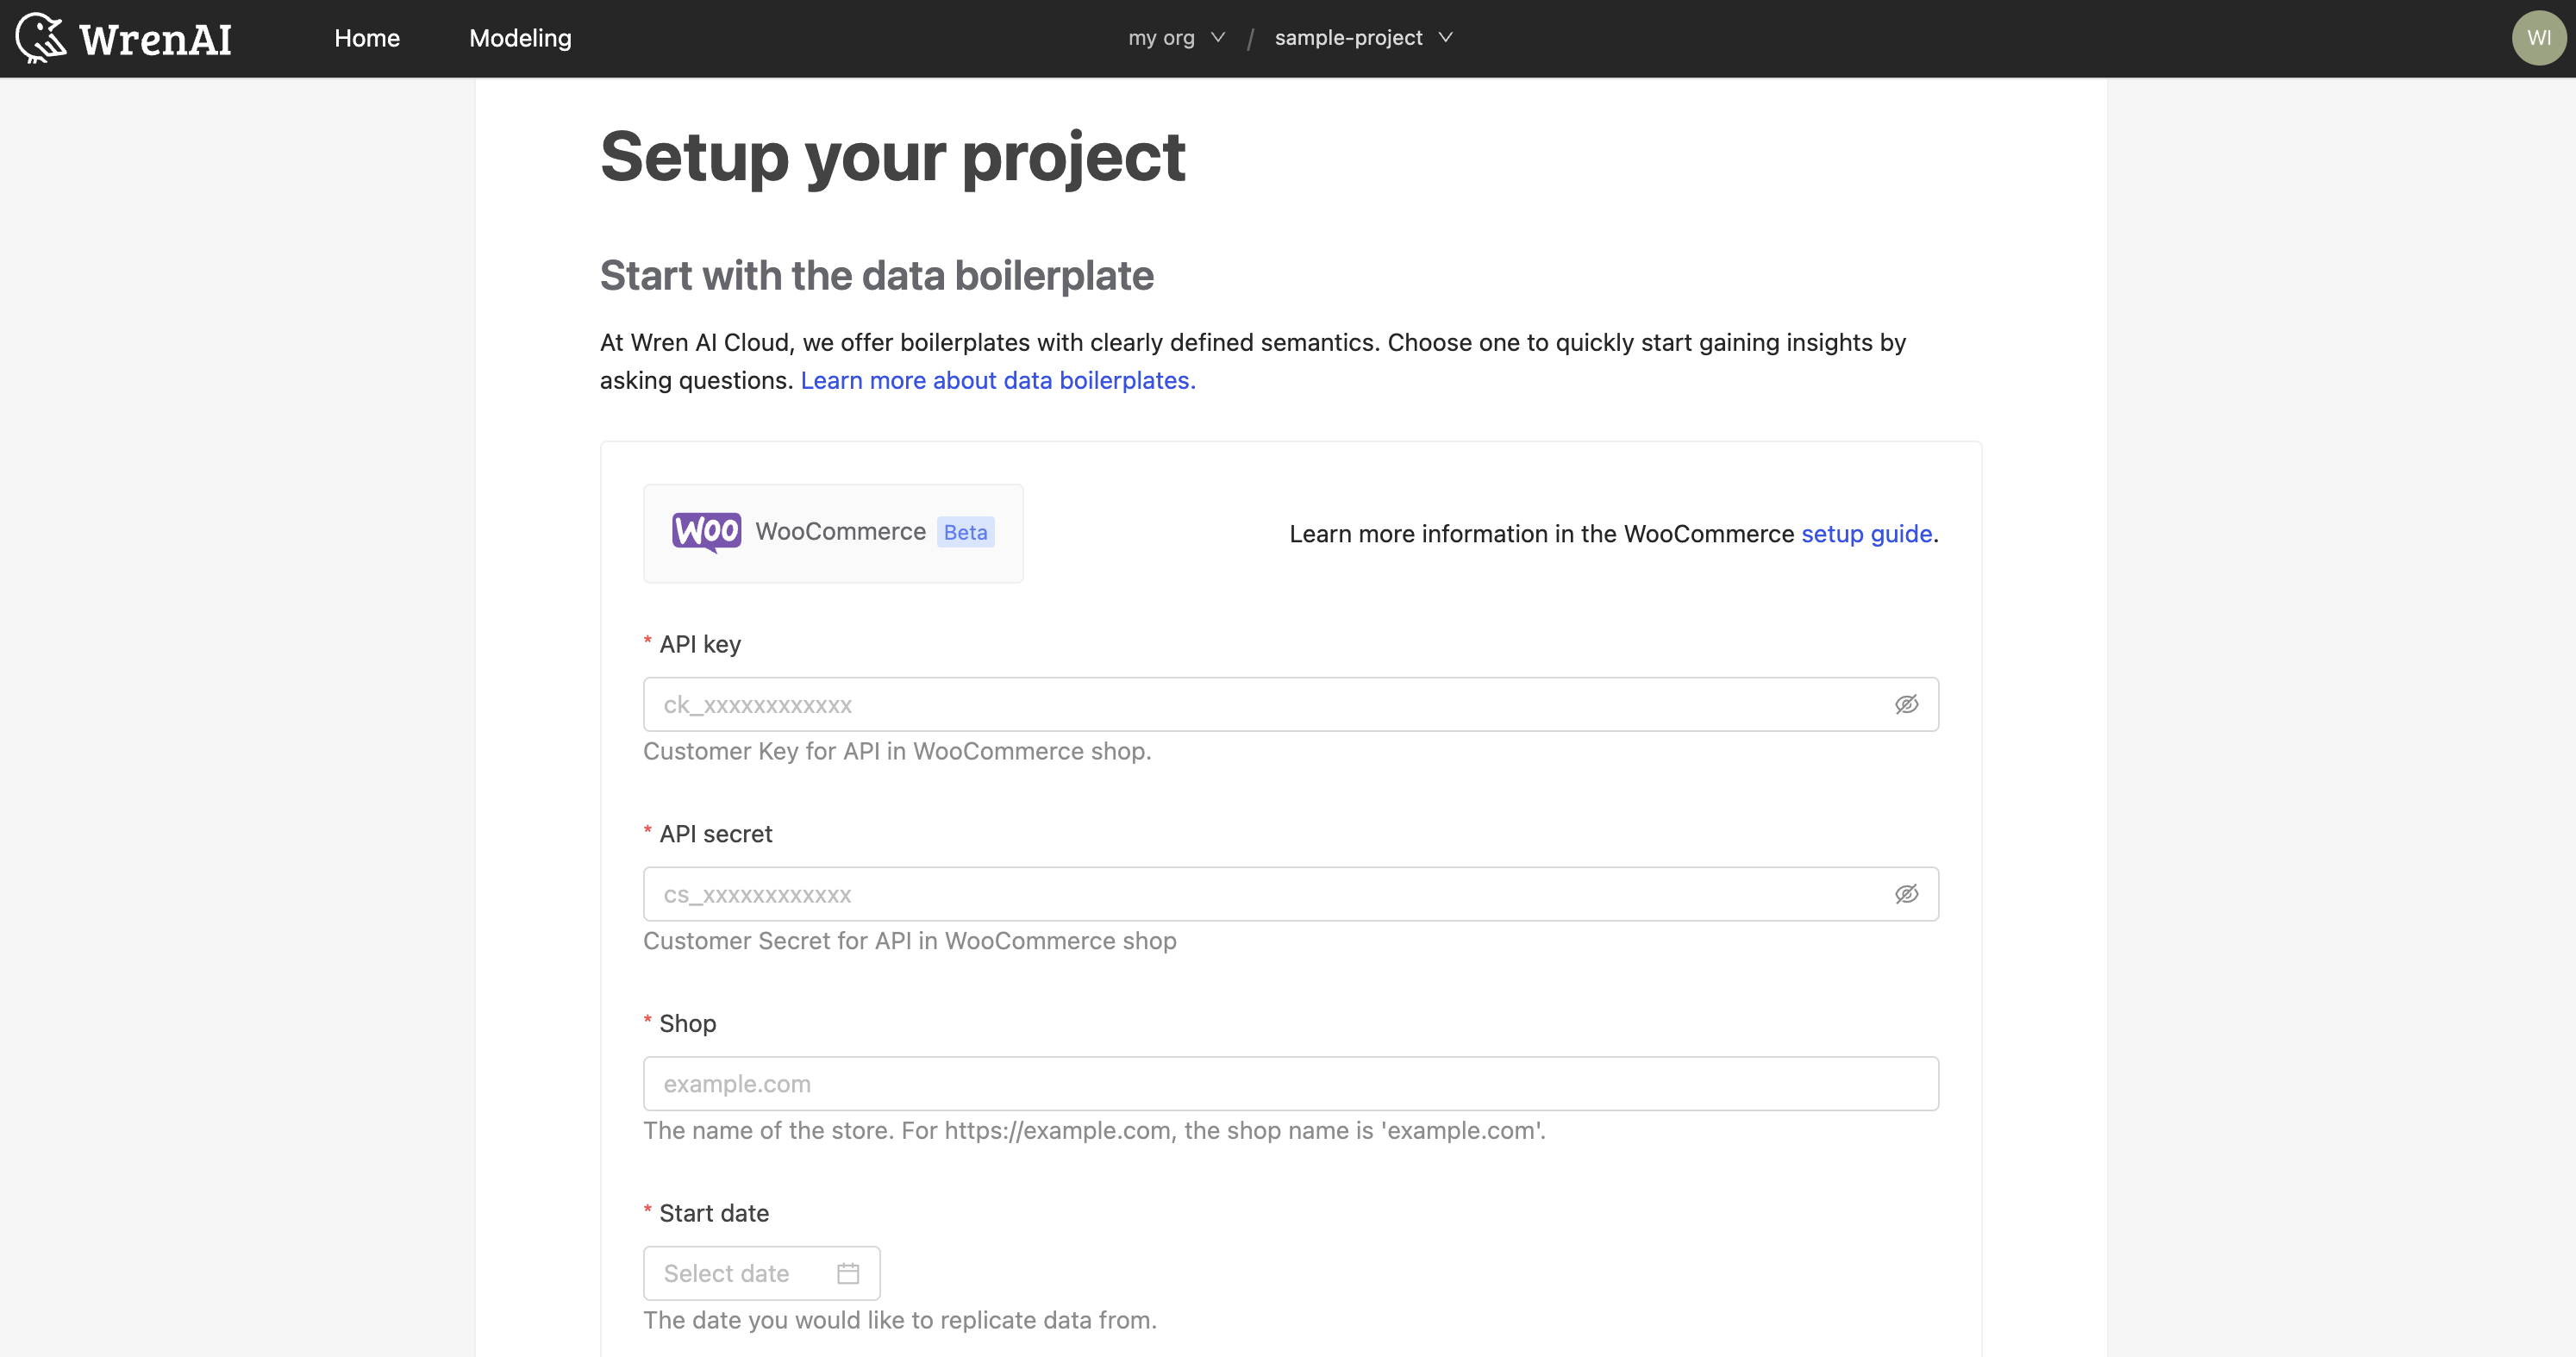Focus the API secret input field
2576x1357 pixels.
coord(1290,894)
